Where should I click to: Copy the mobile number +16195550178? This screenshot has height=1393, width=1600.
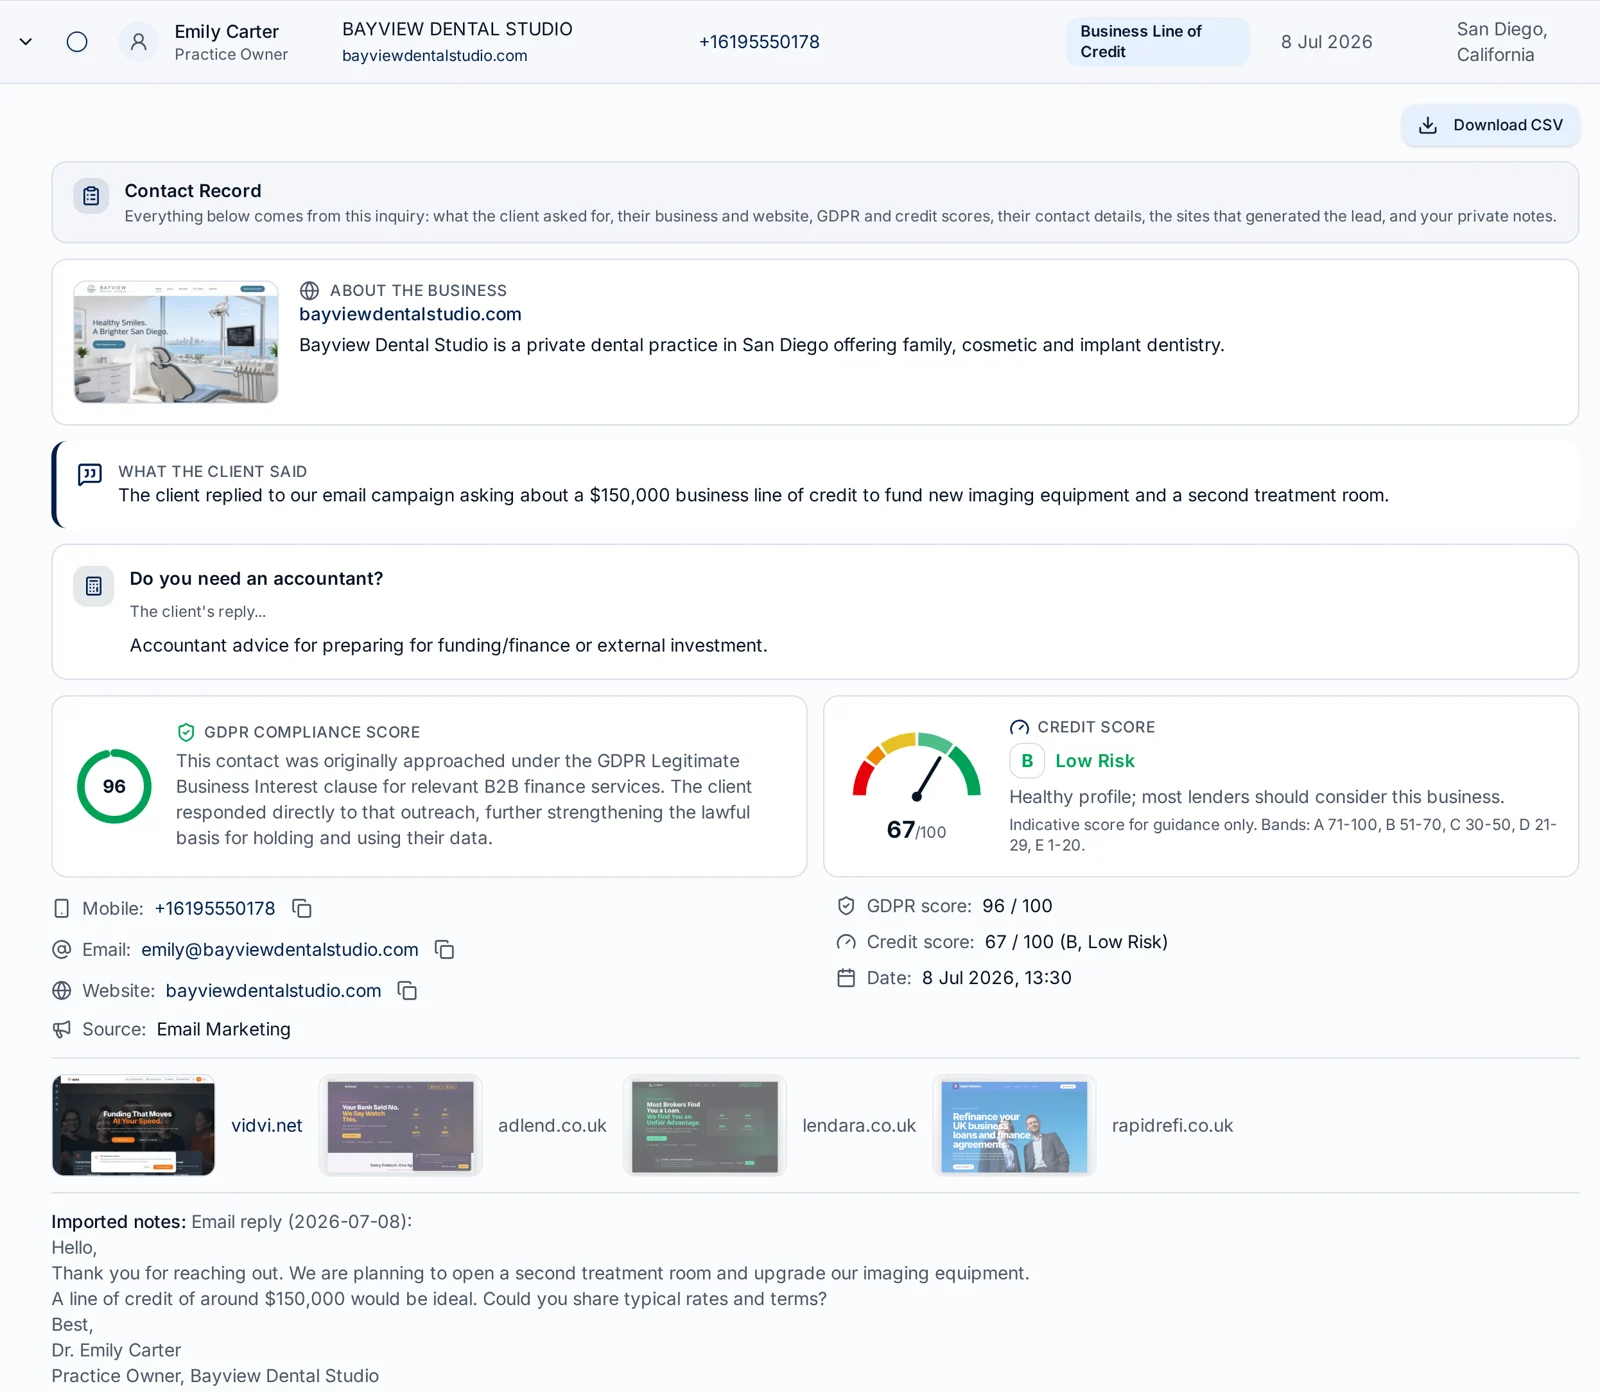click(302, 908)
